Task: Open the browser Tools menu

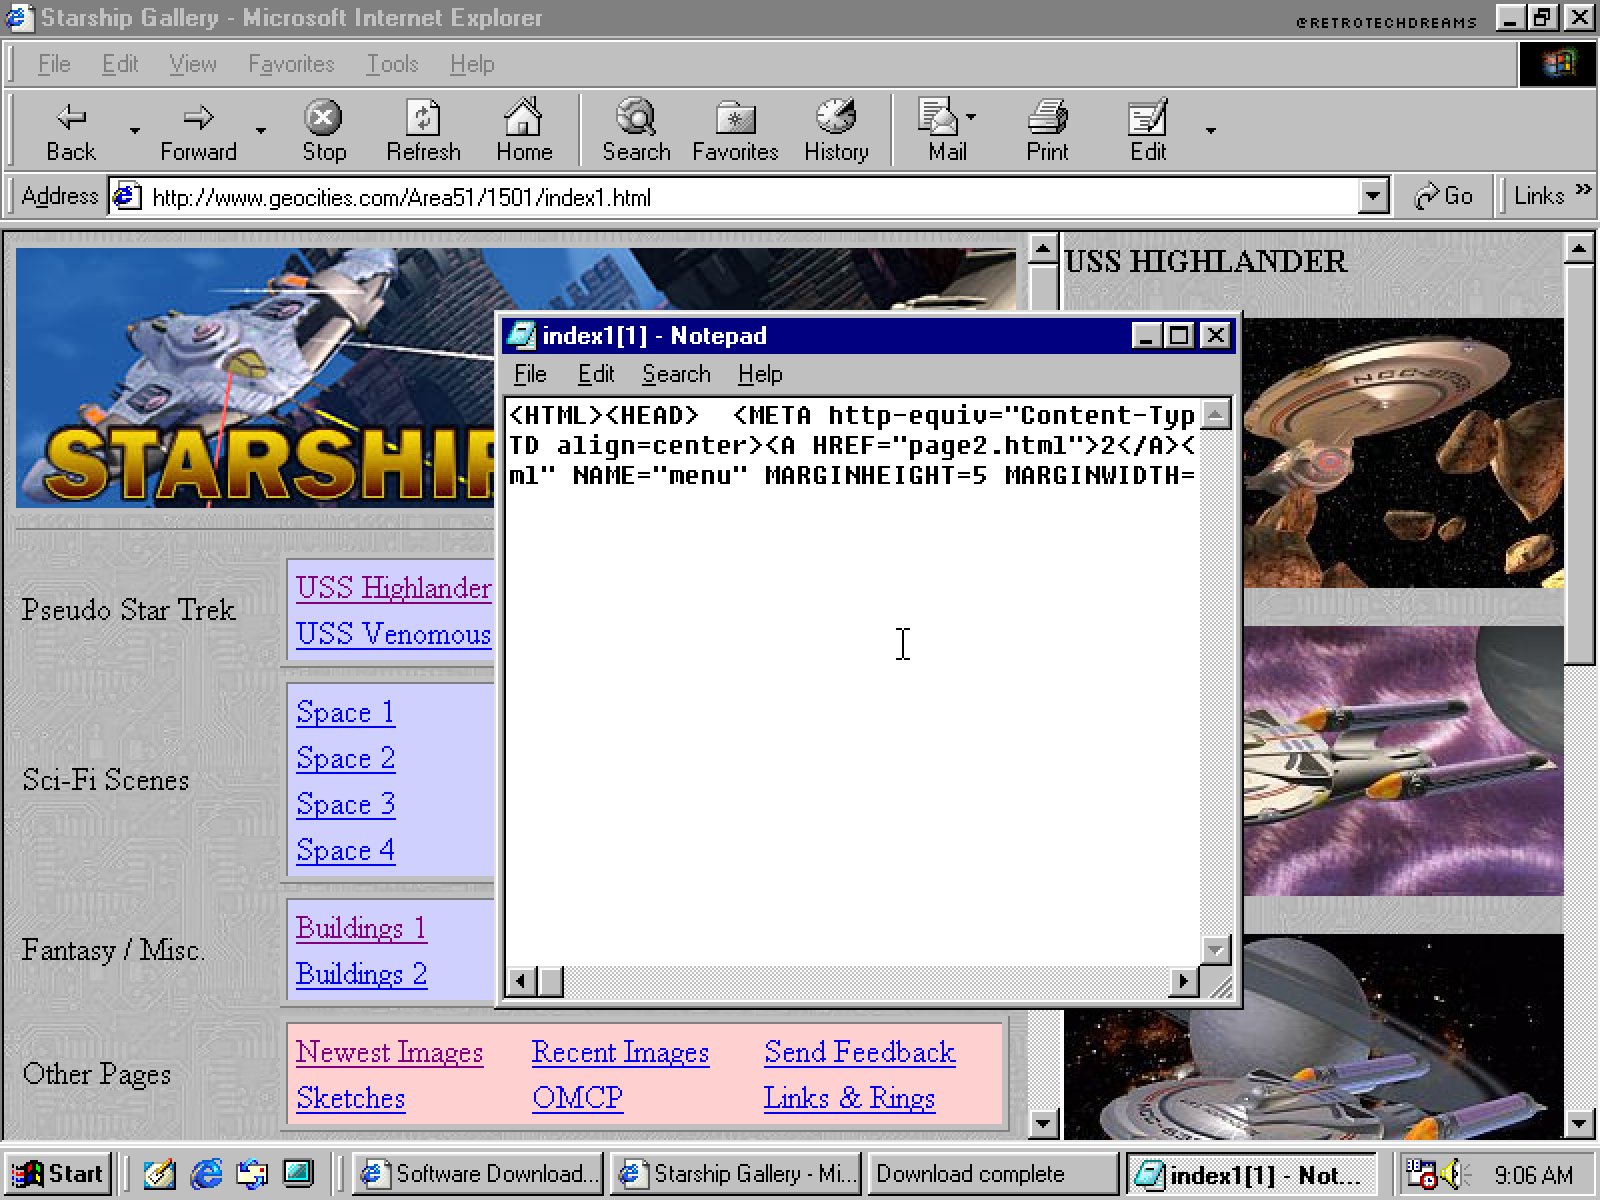Action: [x=392, y=64]
